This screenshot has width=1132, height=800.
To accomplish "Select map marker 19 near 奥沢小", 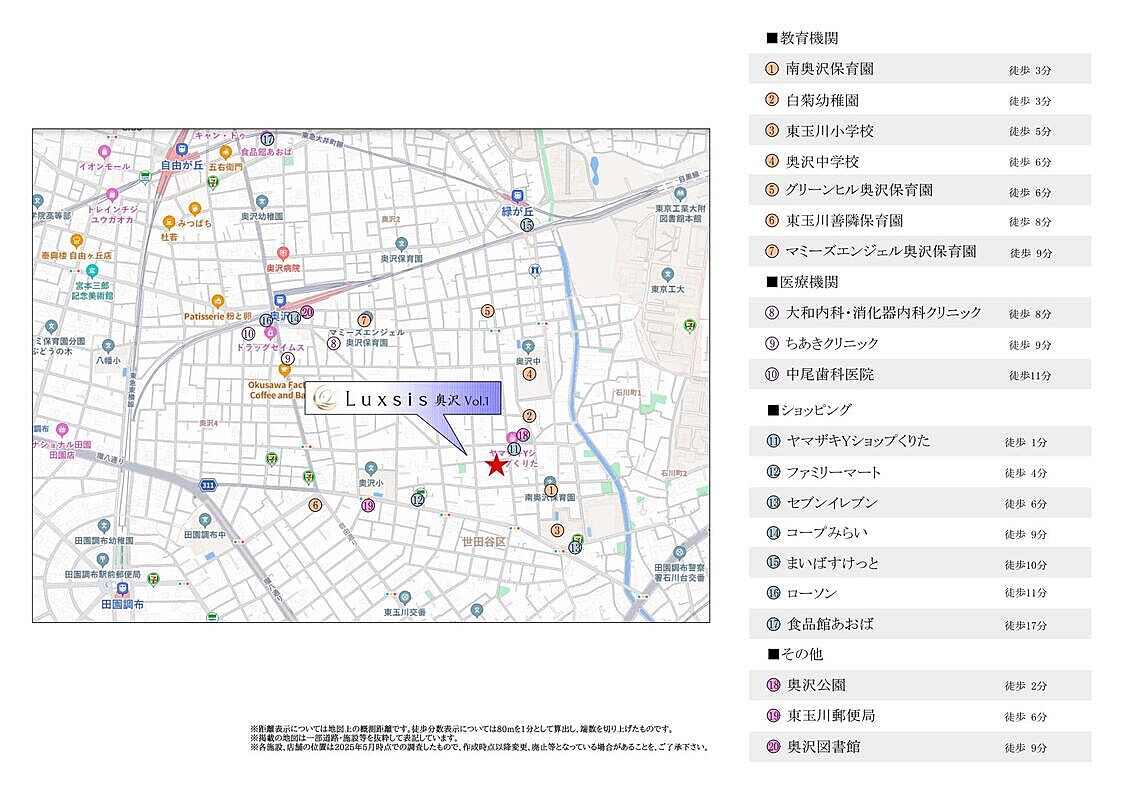I will point(368,506).
